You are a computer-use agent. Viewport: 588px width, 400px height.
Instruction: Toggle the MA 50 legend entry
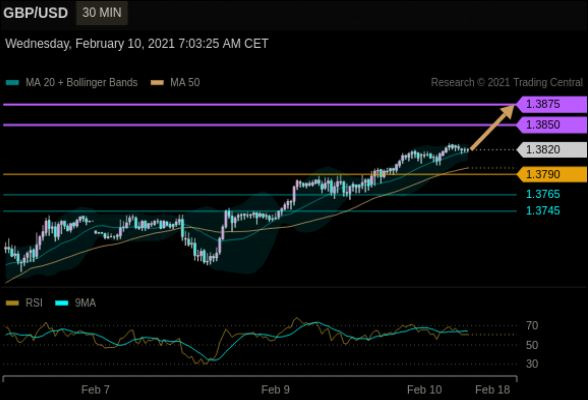175,82
